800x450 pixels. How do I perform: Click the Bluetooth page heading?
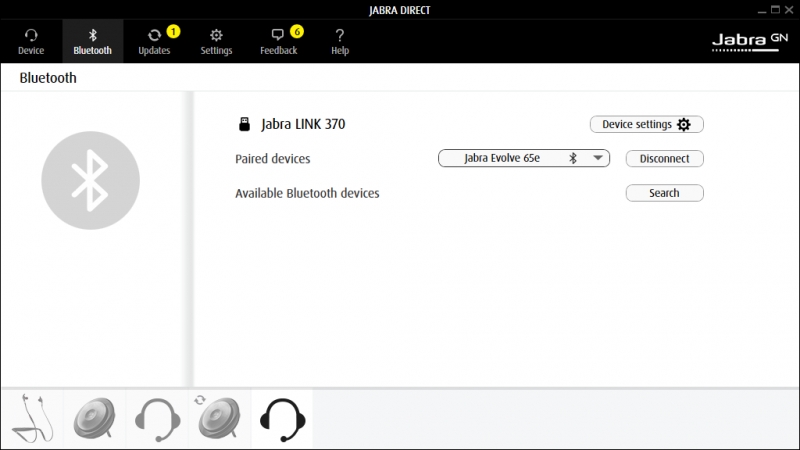point(48,78)
